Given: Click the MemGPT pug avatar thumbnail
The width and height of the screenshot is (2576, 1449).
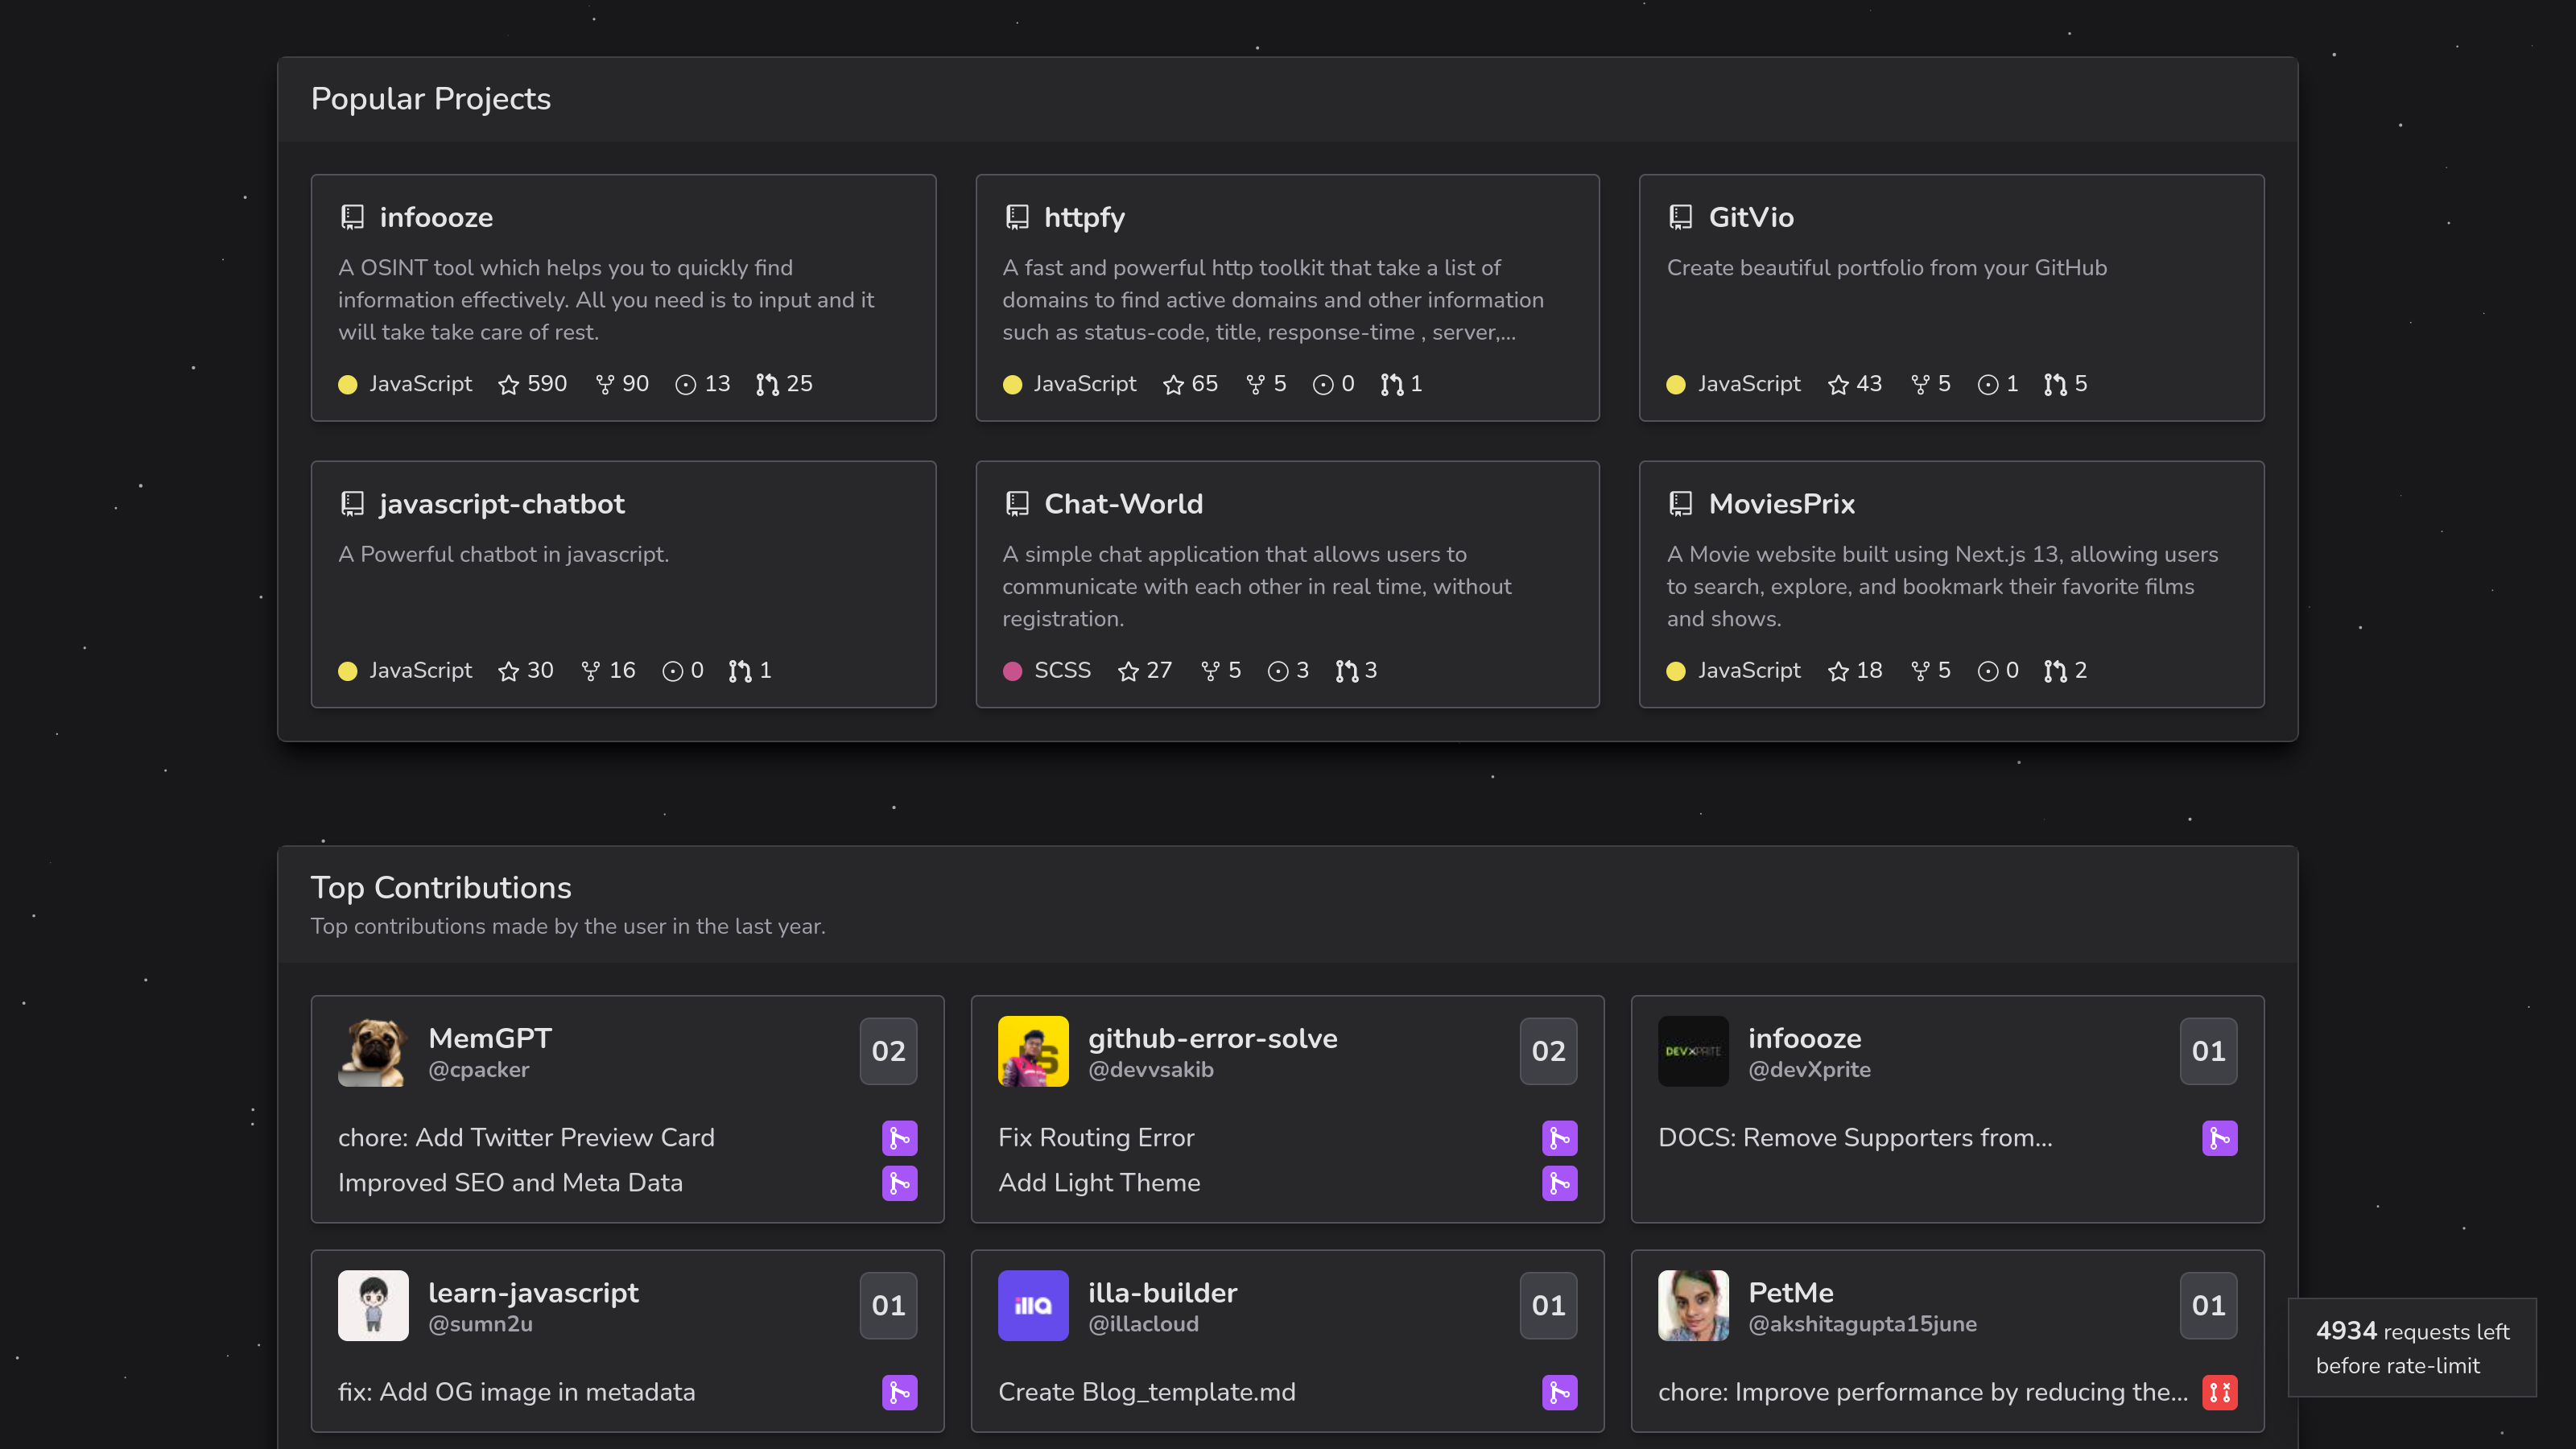Looking at the screenshot, I should (x=373, y=1051).
